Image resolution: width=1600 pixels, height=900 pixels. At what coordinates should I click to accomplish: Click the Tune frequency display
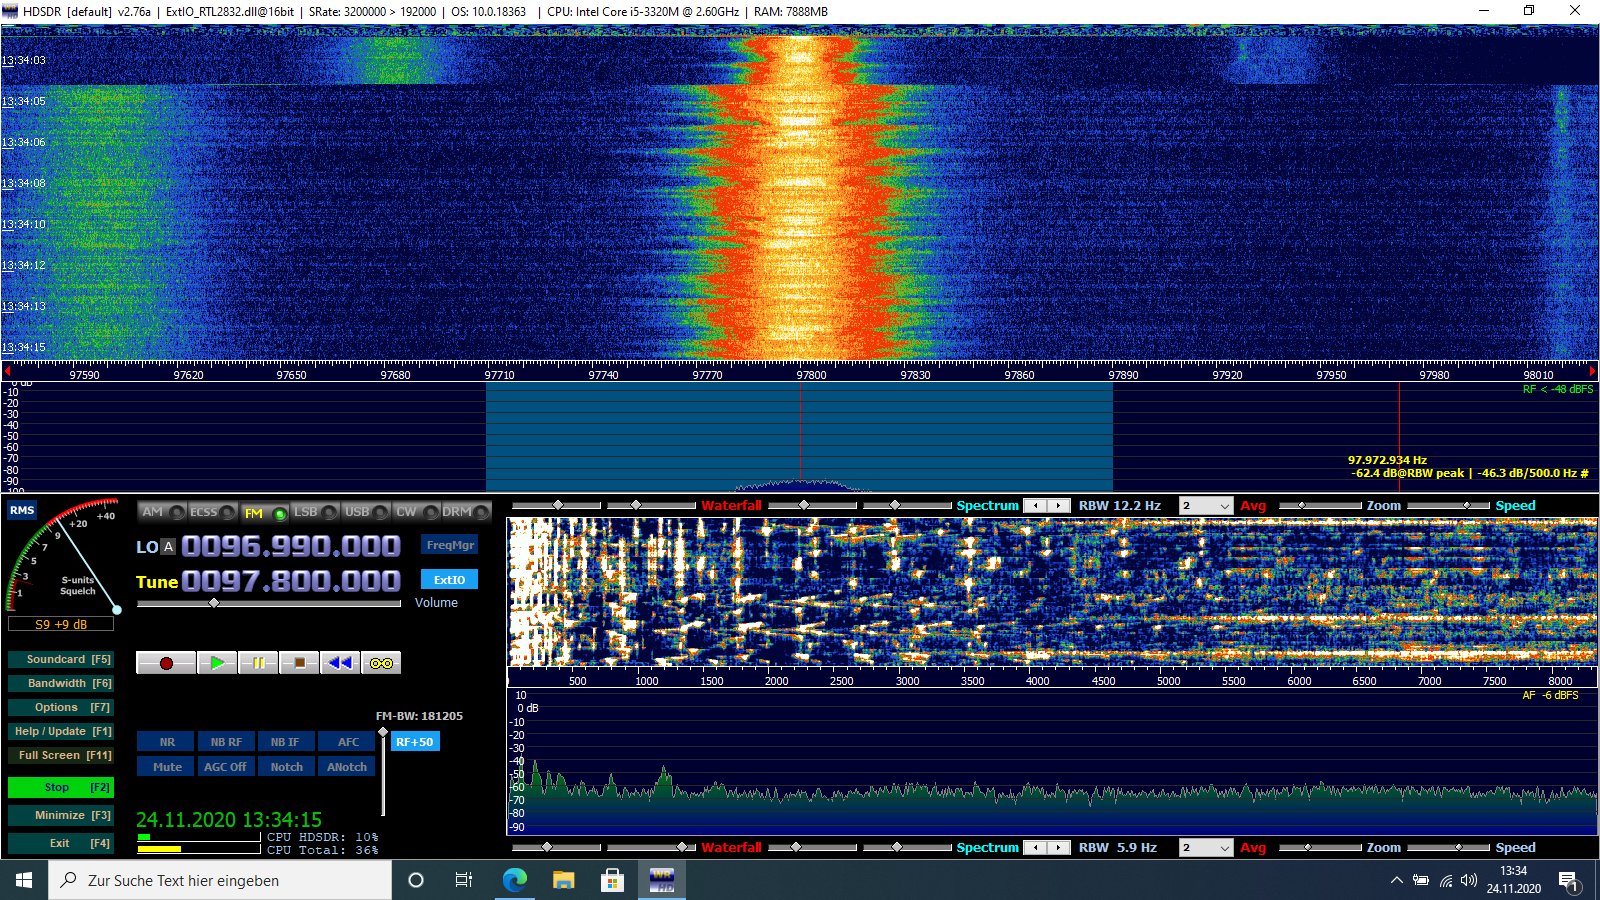pyautogui.click(x=291, y=581)
